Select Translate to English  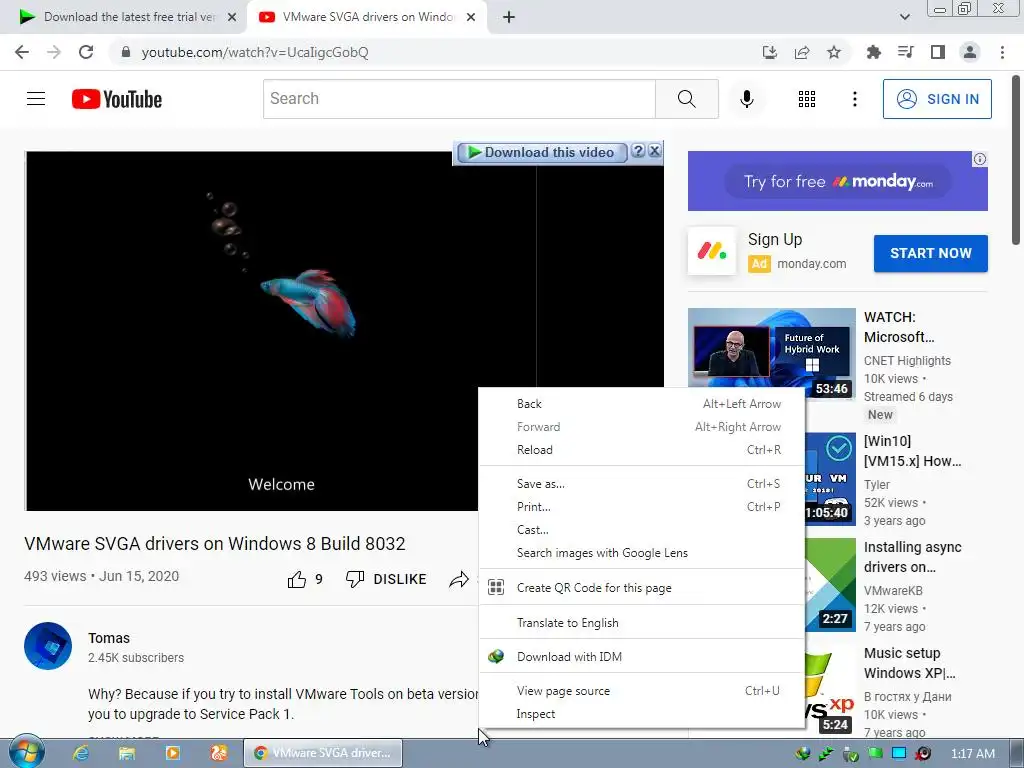click(641, 622)
